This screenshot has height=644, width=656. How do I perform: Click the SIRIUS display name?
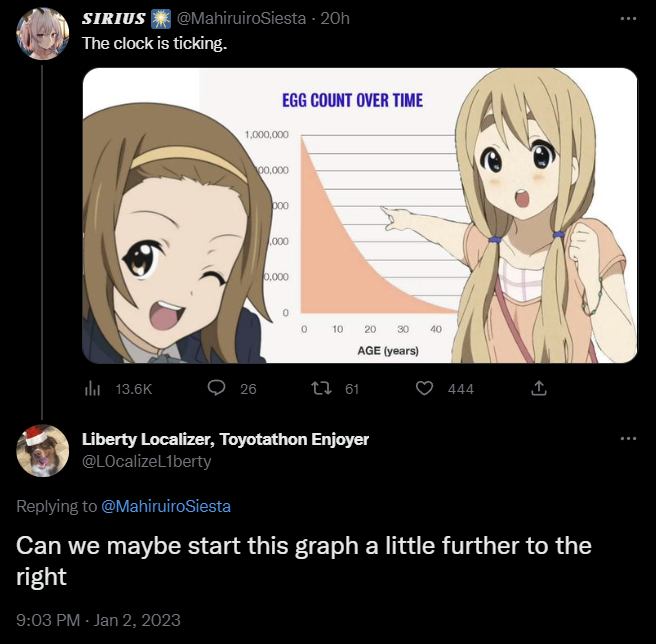[x=113, y=20]
